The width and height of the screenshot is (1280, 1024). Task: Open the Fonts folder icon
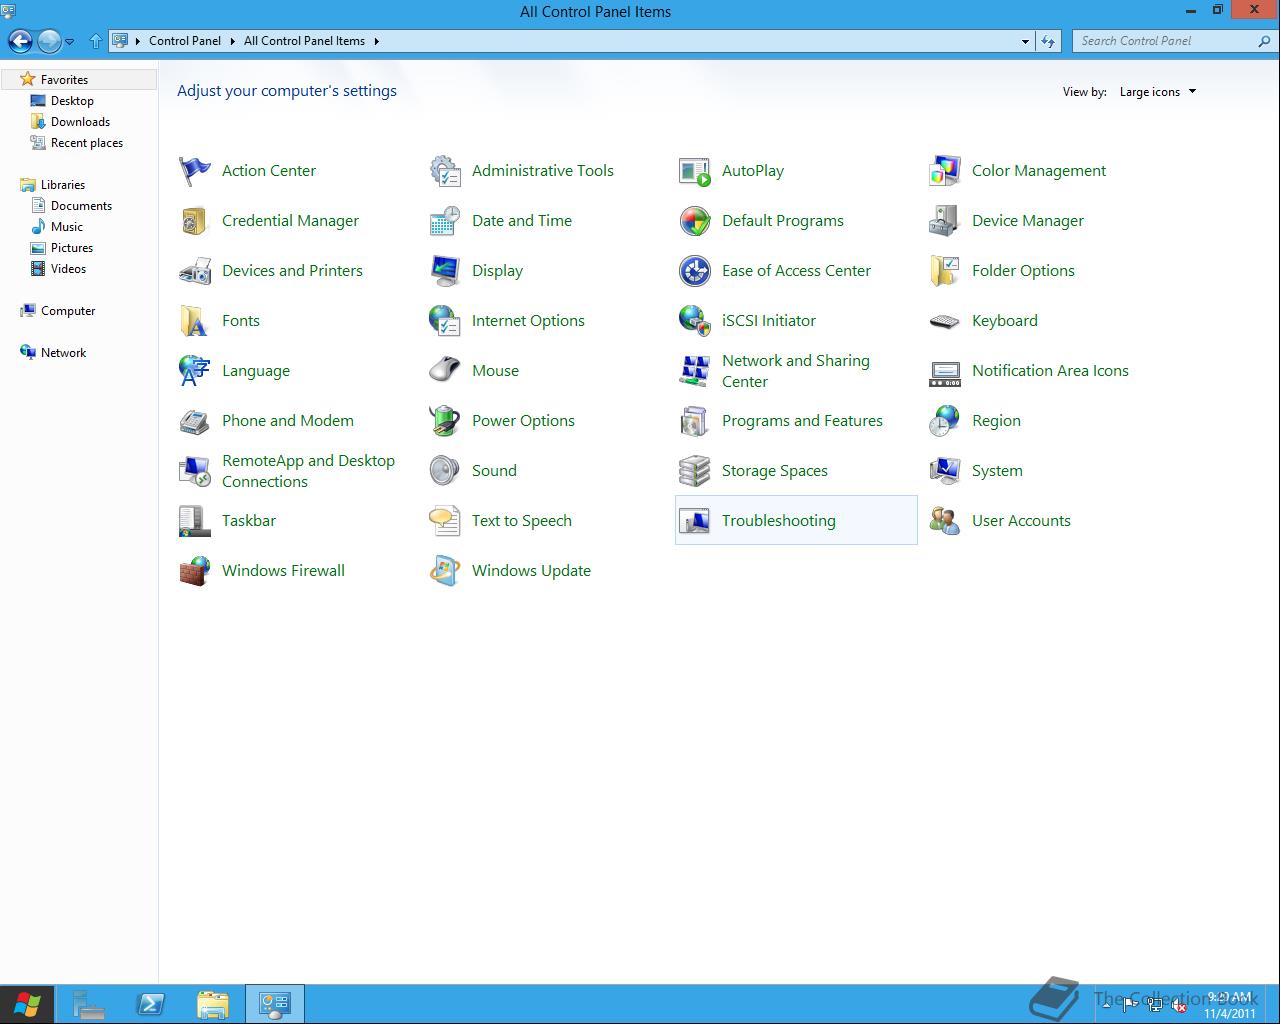(x=194, y=321)
